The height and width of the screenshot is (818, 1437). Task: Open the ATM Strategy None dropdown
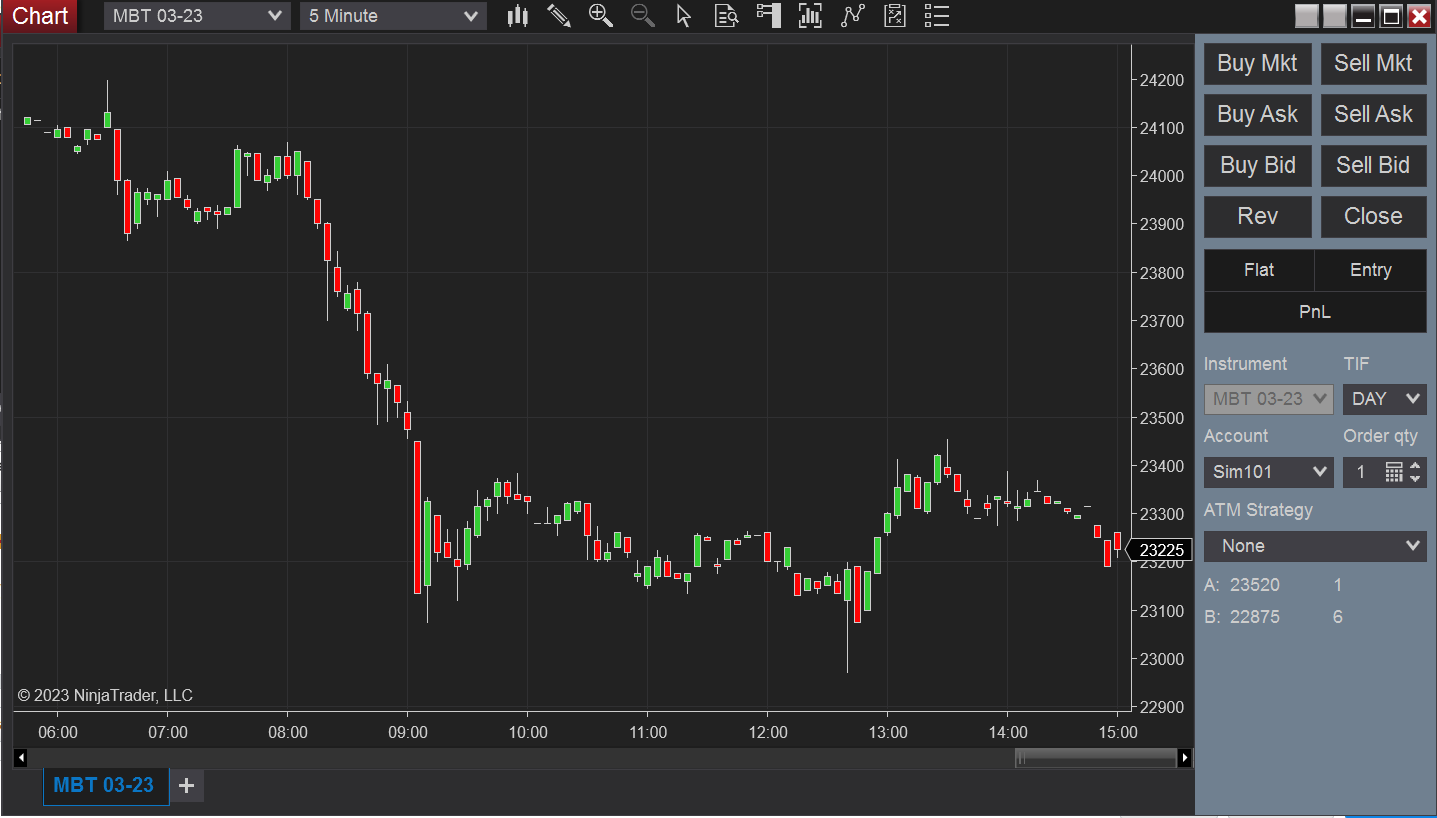[x=1314, y=546]
